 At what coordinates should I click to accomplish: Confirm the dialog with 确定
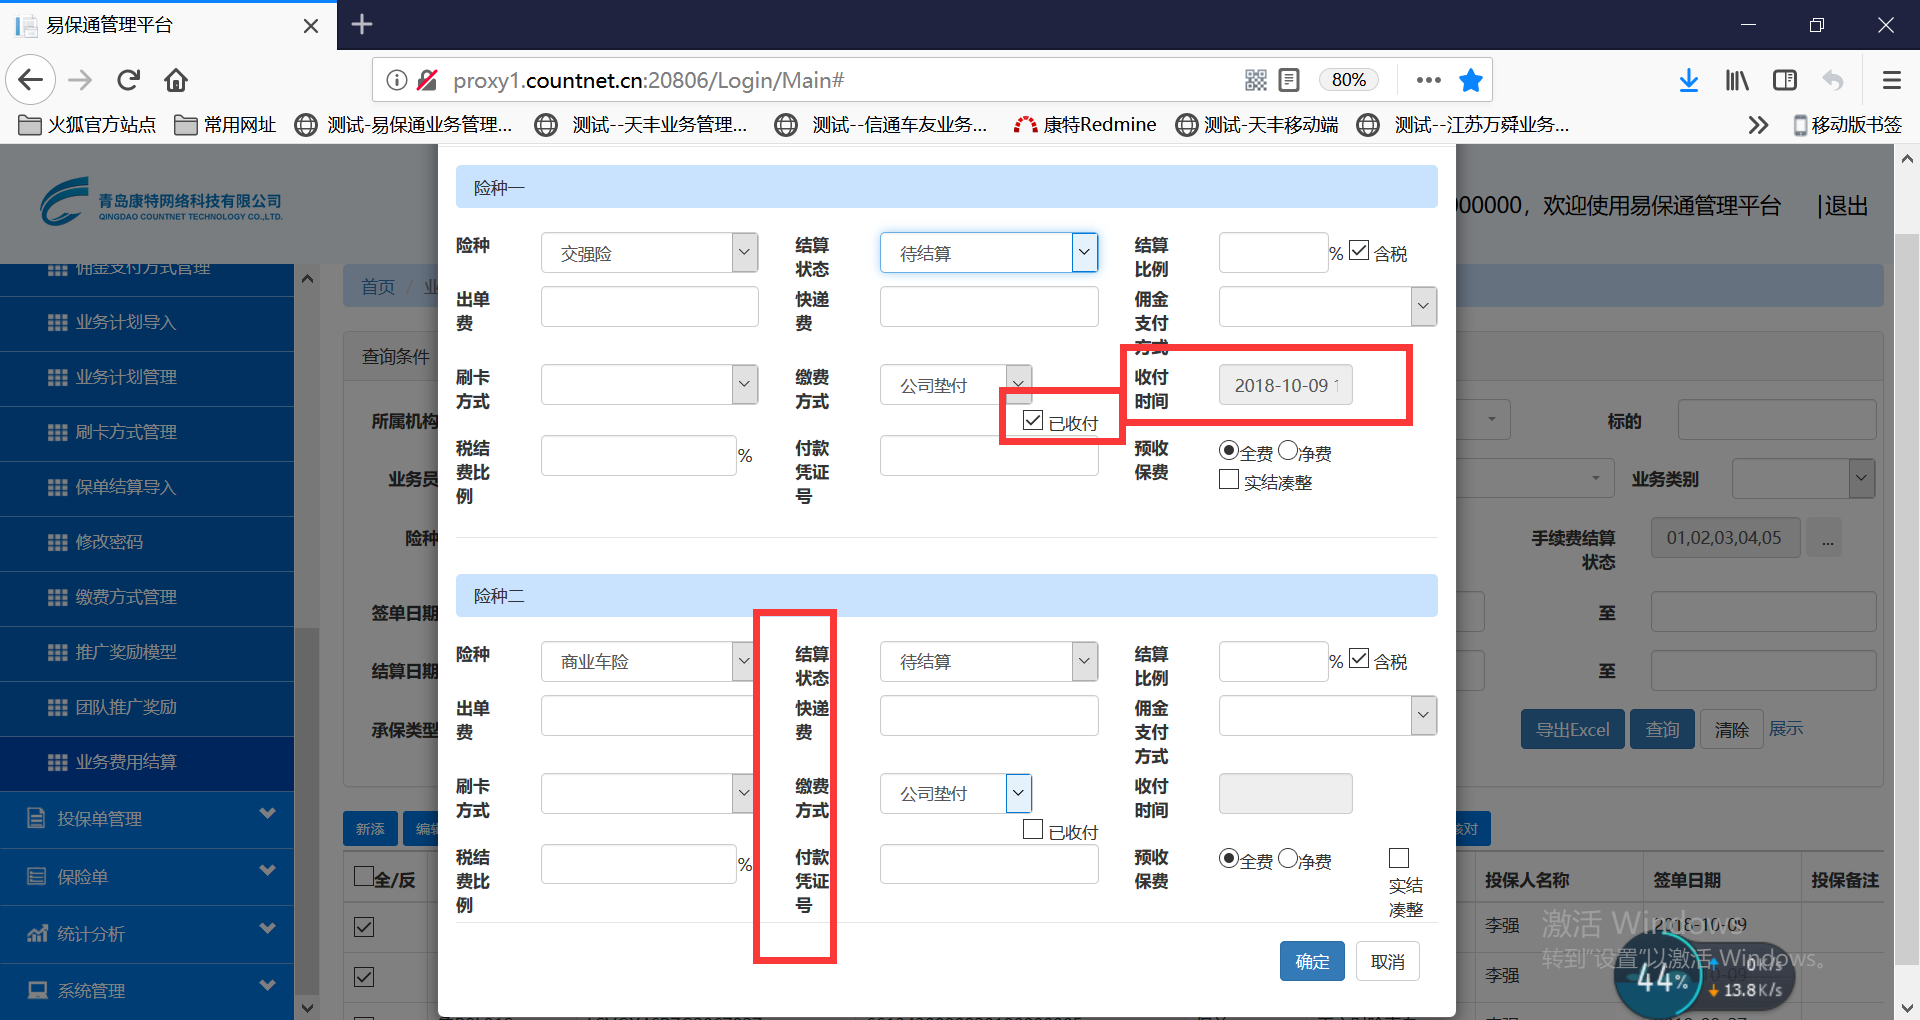coord(1312,962)
